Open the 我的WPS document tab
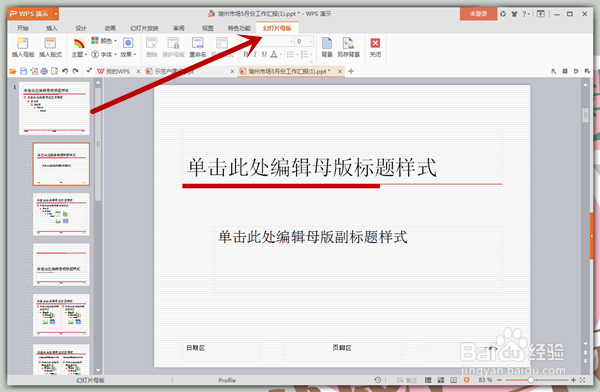The image size is (600, 392). 114,71
